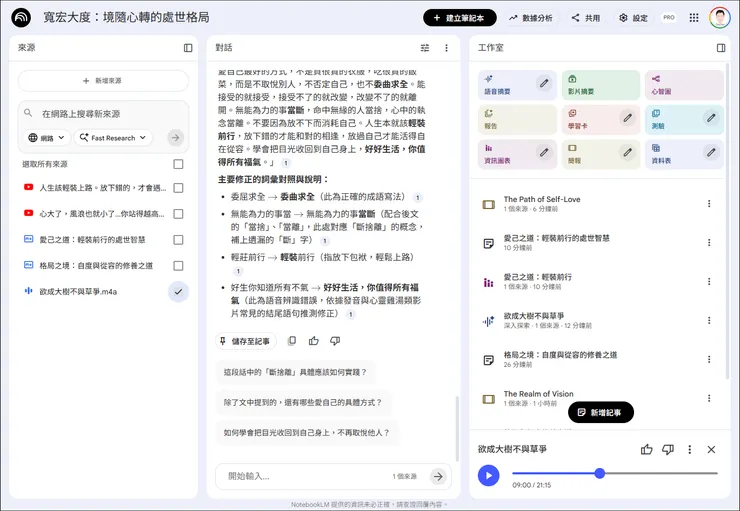Open 數據分析 analytics

tap(530, 18)
